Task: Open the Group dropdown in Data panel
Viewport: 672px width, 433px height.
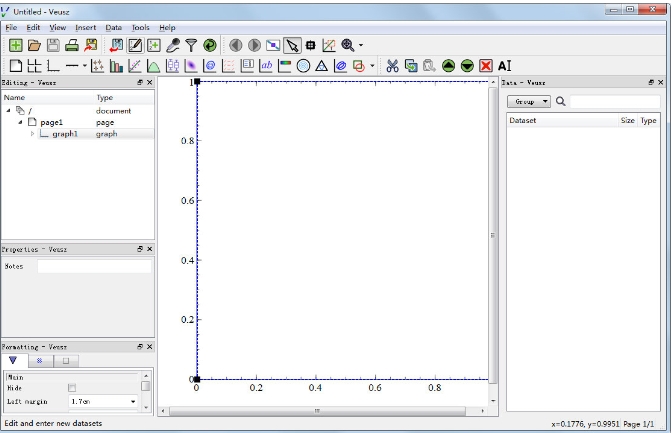Action: 529,102
